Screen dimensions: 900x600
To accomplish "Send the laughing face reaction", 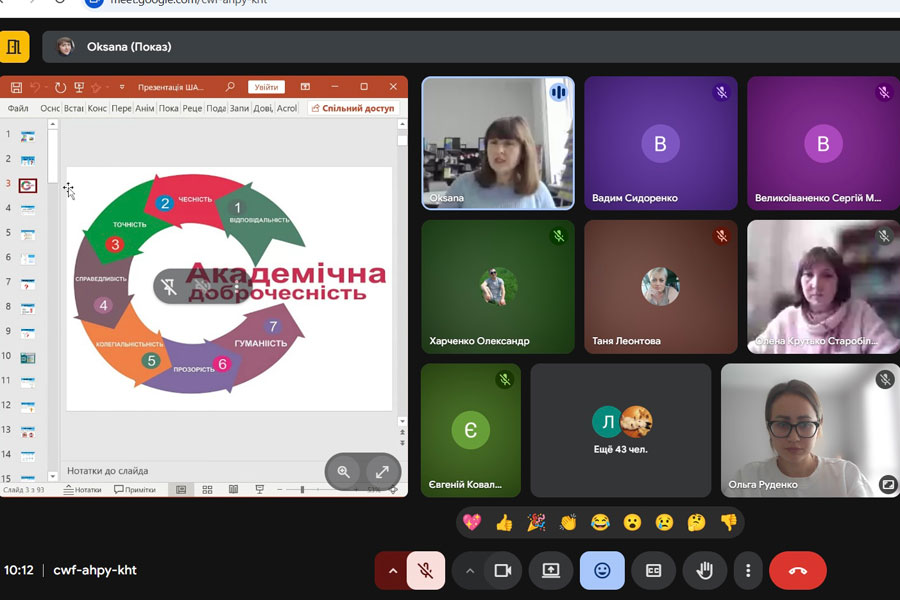I will 600,522.
